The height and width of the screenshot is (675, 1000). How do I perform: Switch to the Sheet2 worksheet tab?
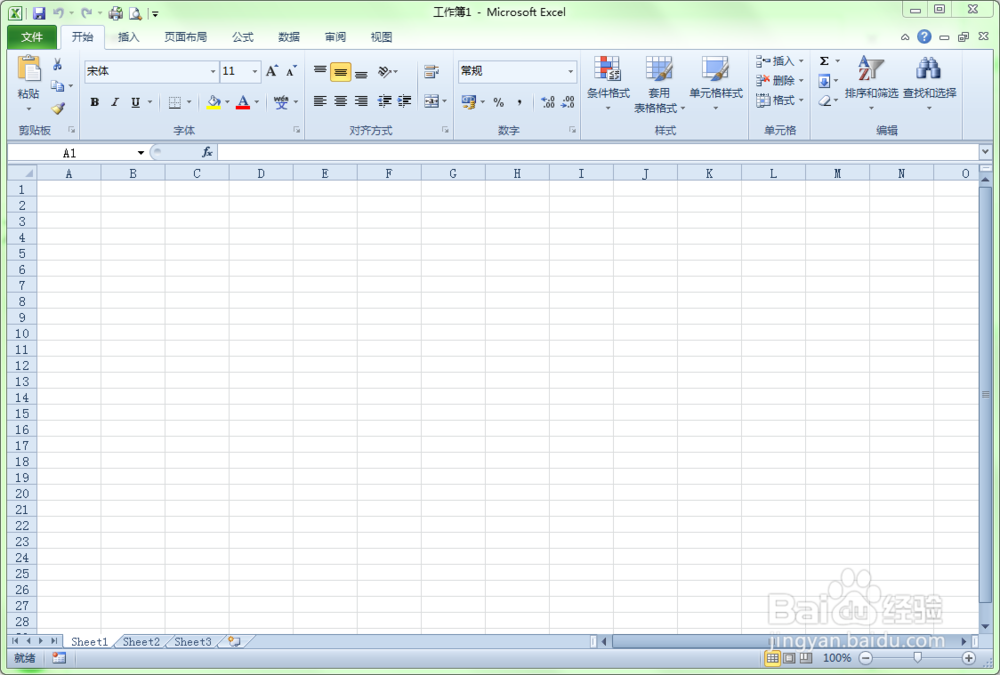point(141,642)
